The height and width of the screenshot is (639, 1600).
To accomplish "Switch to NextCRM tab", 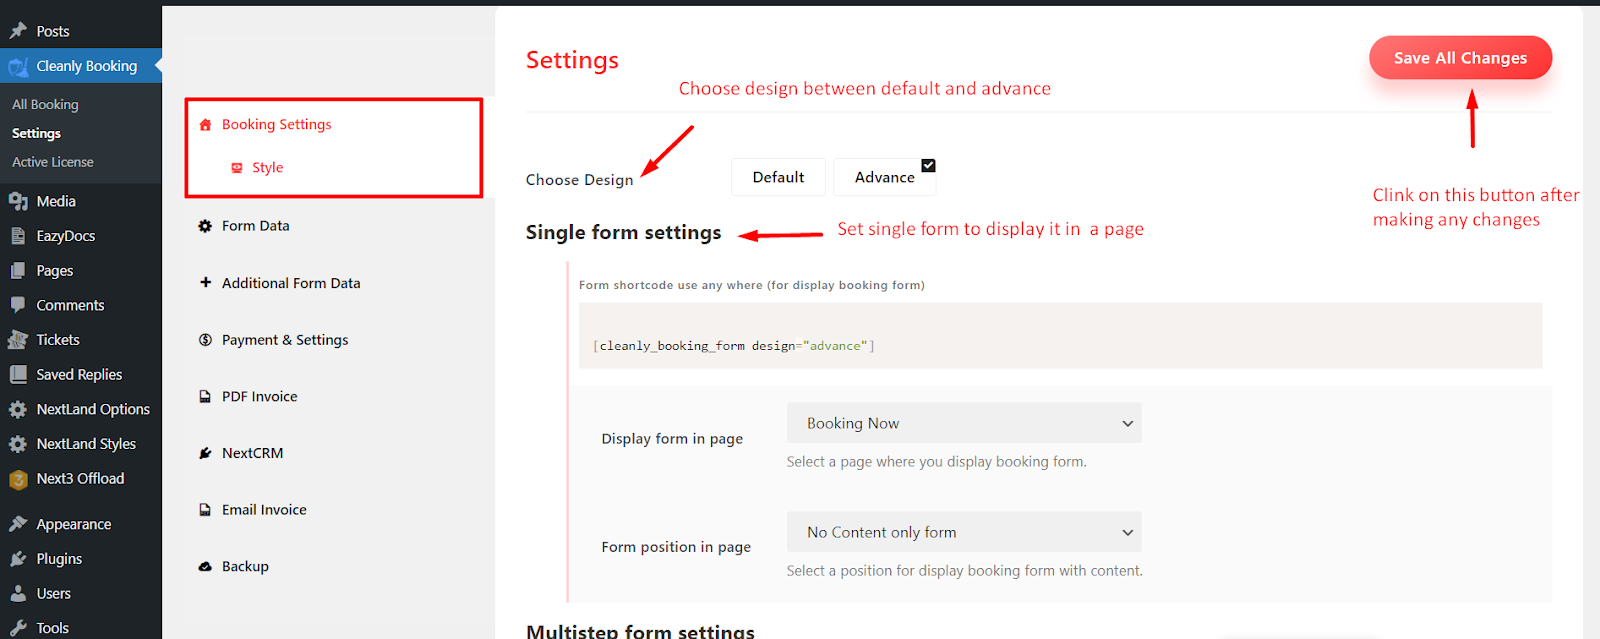I will click(x=252, y=453).
